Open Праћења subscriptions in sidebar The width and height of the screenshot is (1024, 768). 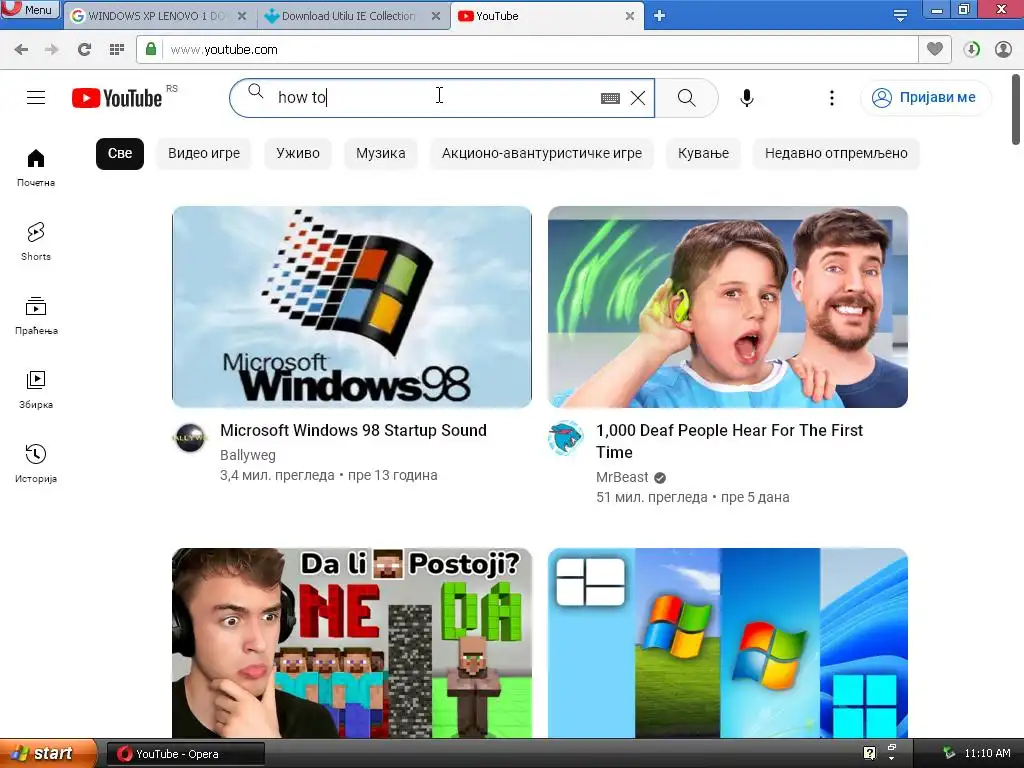[36, 316]
